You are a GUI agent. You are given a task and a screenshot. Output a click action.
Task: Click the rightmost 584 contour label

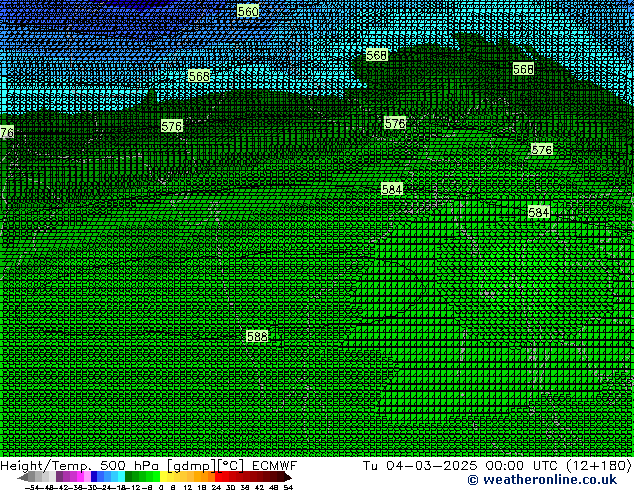(x=539, y=212)
